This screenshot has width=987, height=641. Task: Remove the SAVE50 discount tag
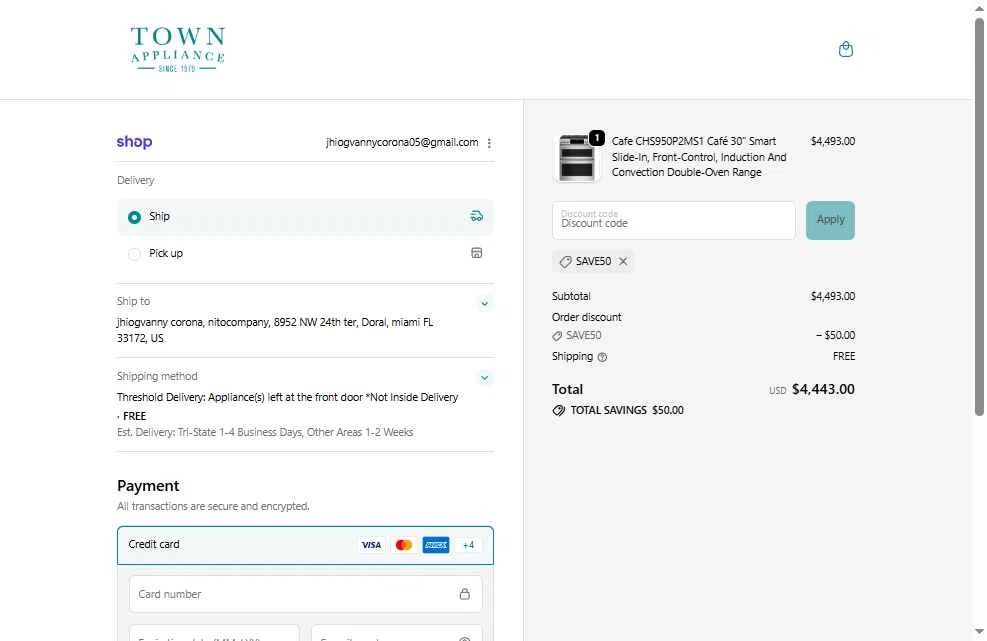tap(623, 261)
